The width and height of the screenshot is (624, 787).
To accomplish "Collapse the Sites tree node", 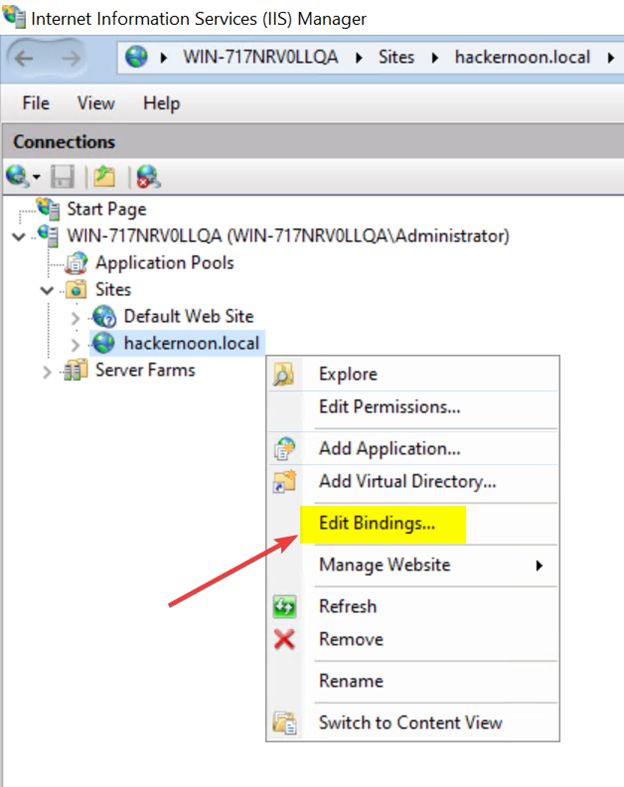I will pos(47,290).
